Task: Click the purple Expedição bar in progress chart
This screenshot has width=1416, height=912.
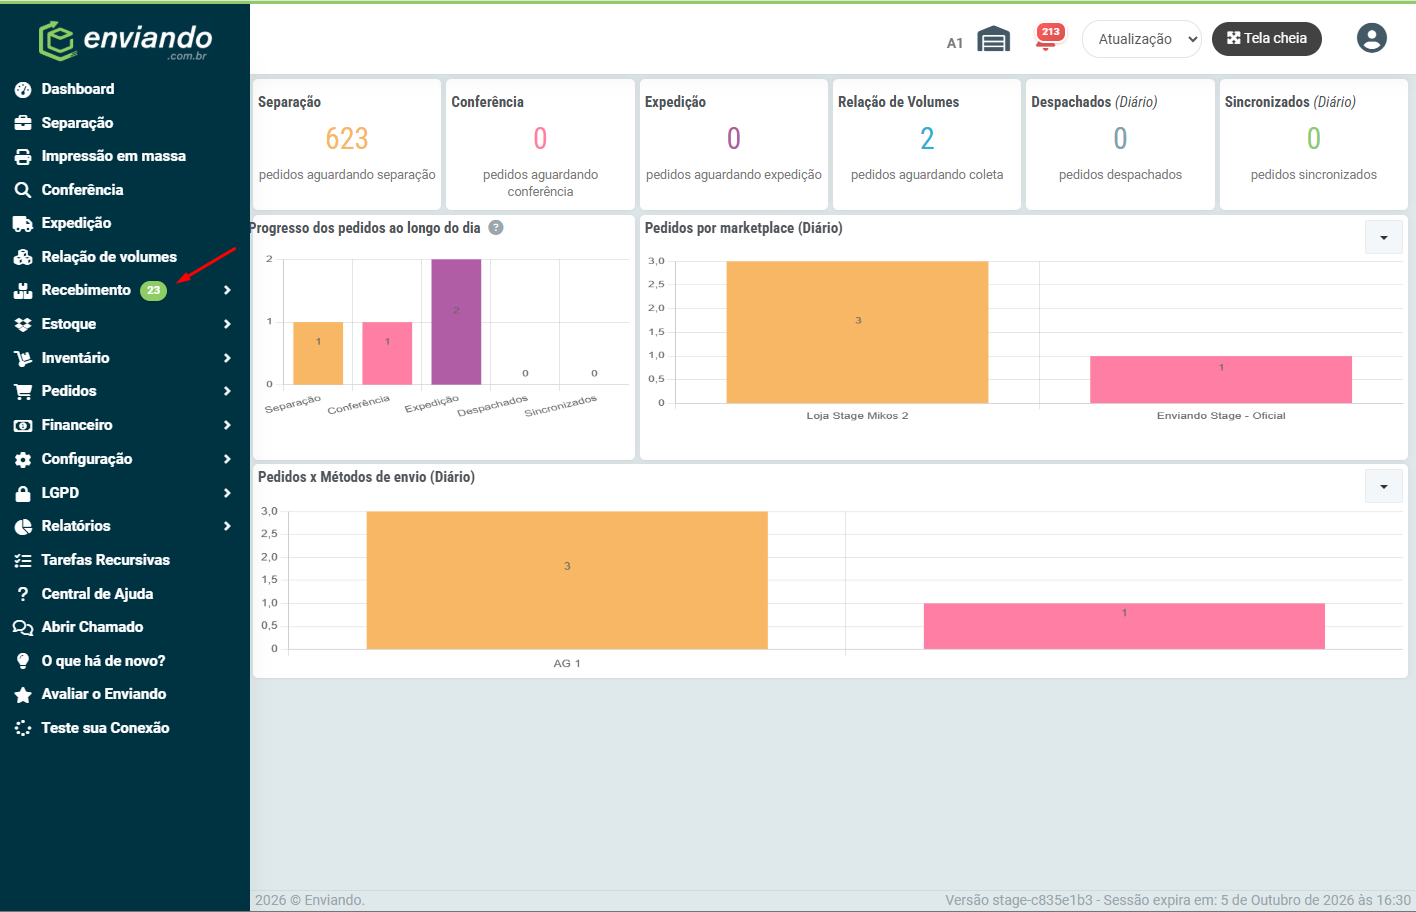Action: [x=456, y=322]
